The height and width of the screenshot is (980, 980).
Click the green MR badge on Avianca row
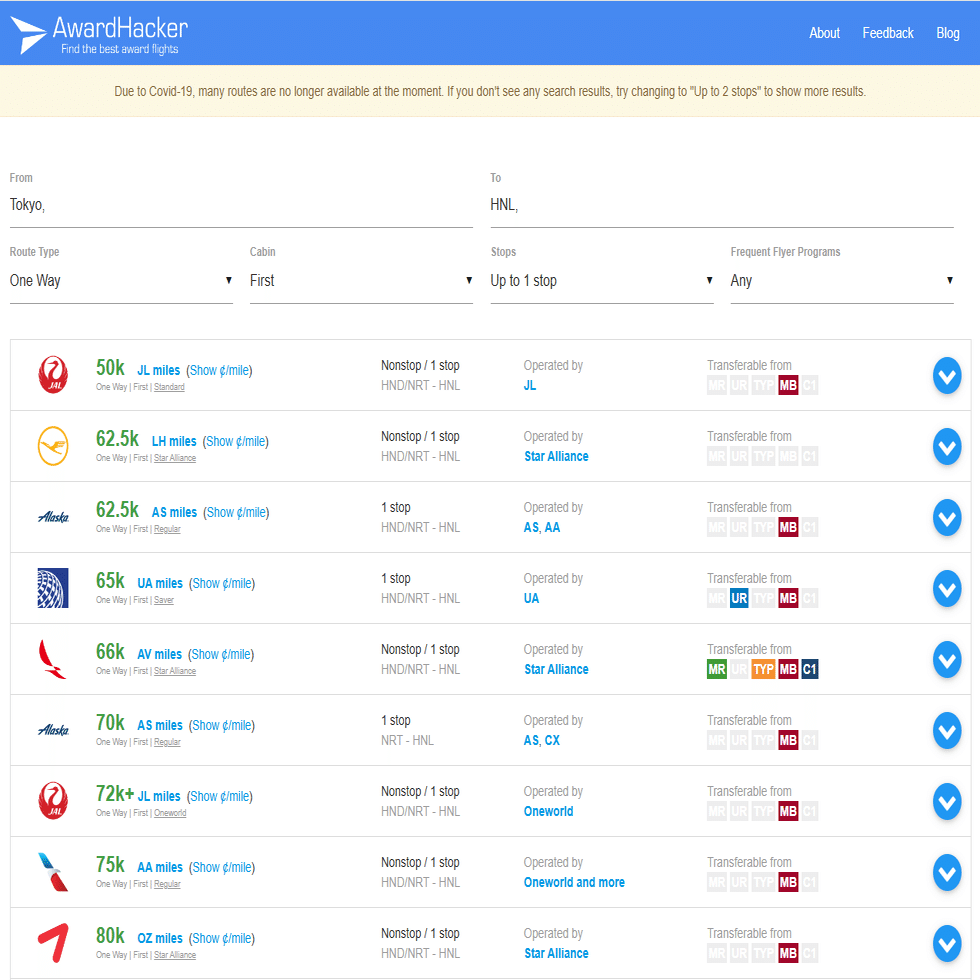pyautogui.click(x=717, y=669)
